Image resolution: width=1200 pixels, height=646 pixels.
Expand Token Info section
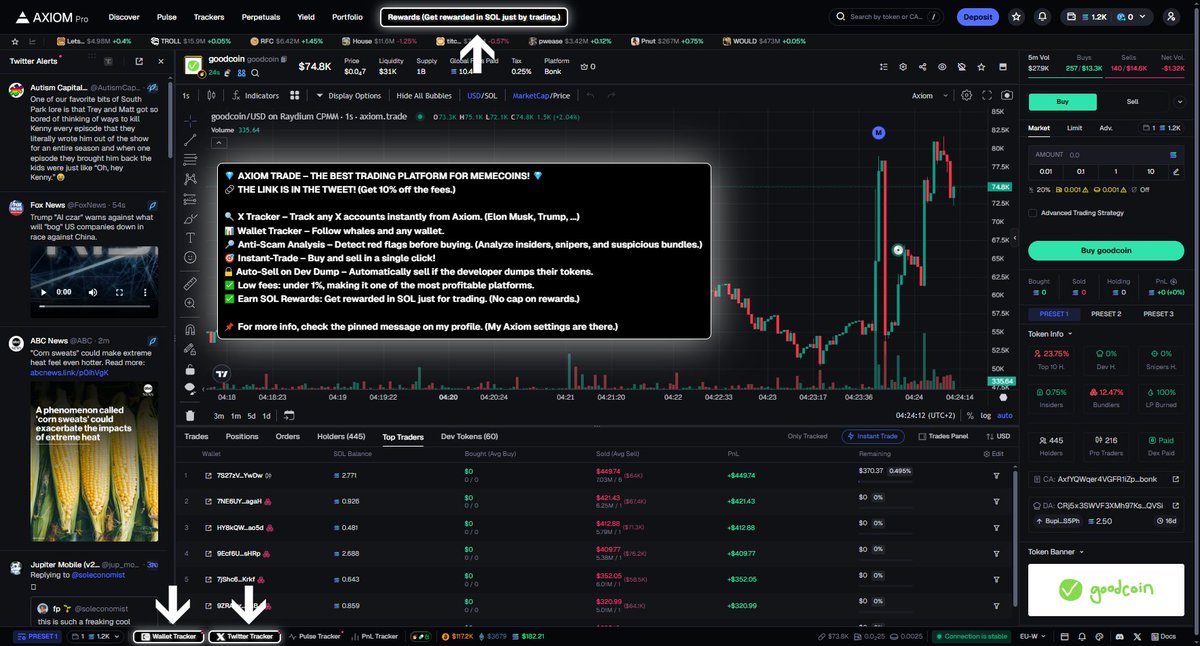(1050, 333)
